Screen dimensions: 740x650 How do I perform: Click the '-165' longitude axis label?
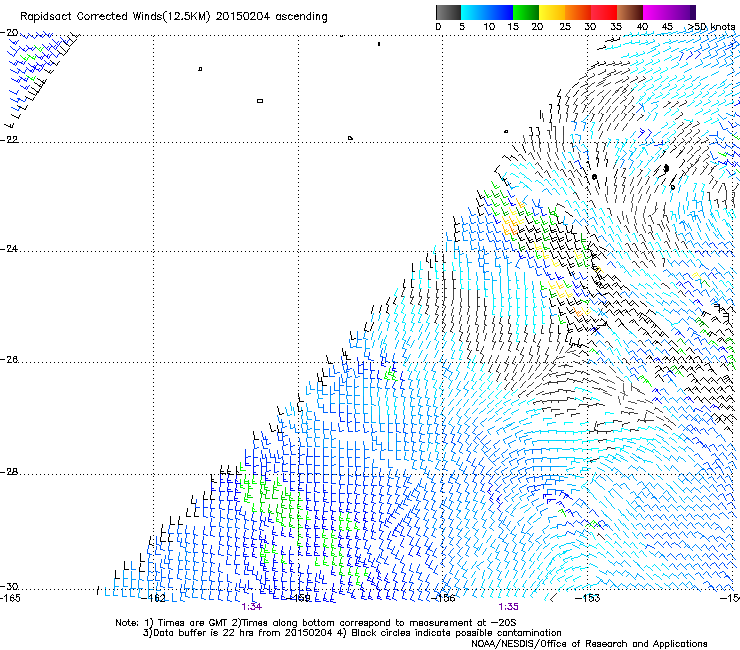click(x=10, y=598)
